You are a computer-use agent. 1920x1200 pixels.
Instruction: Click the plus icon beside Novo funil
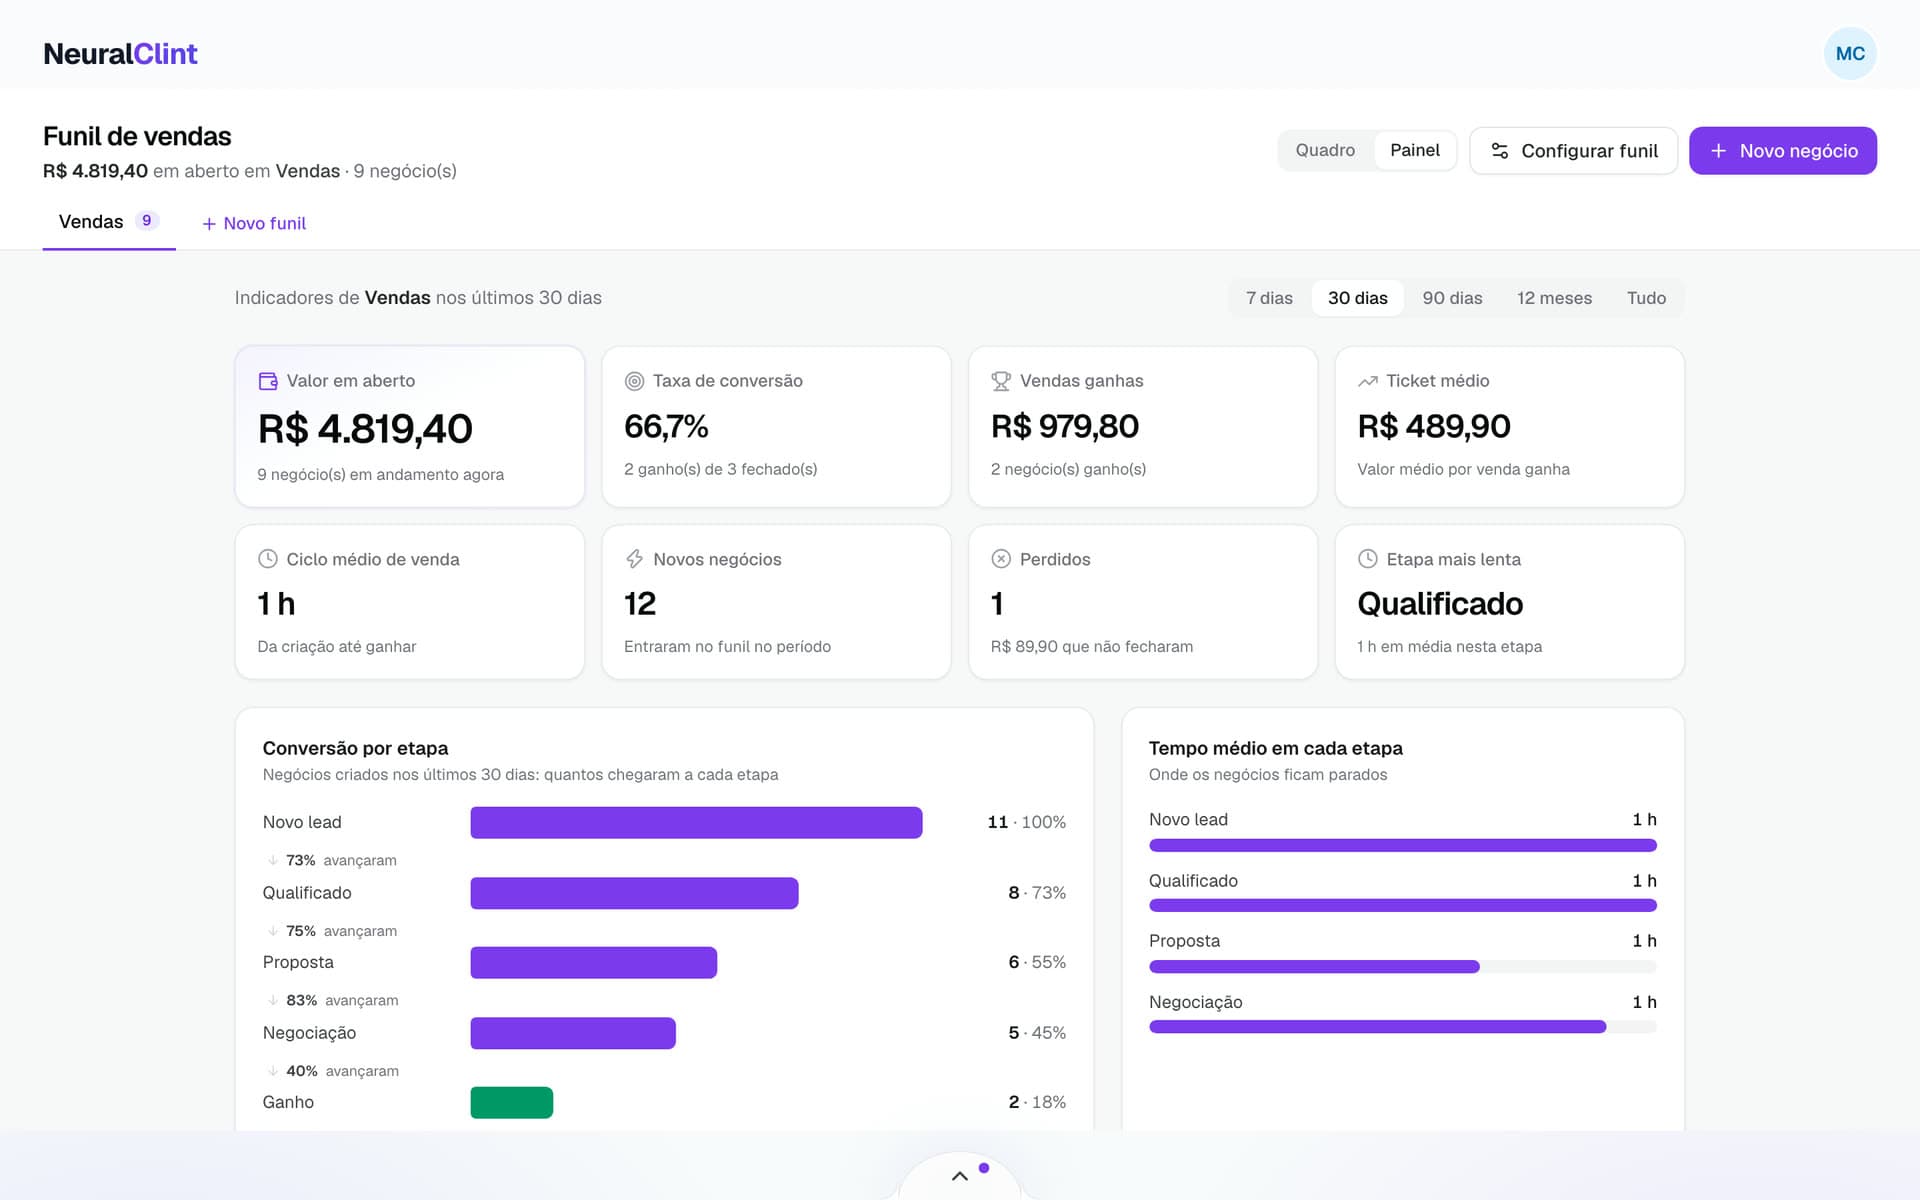[x=209, y=224]
